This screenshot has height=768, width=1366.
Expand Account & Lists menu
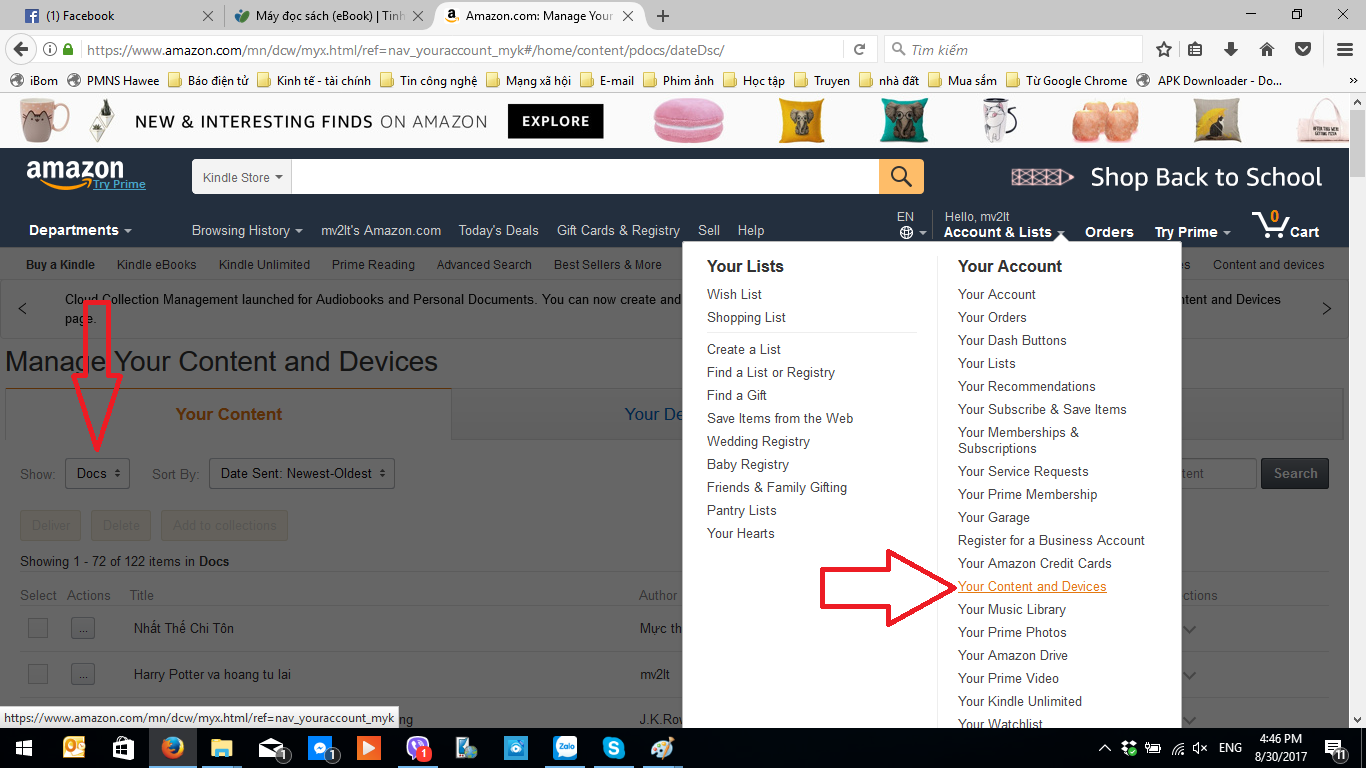tap(1004, 232)
